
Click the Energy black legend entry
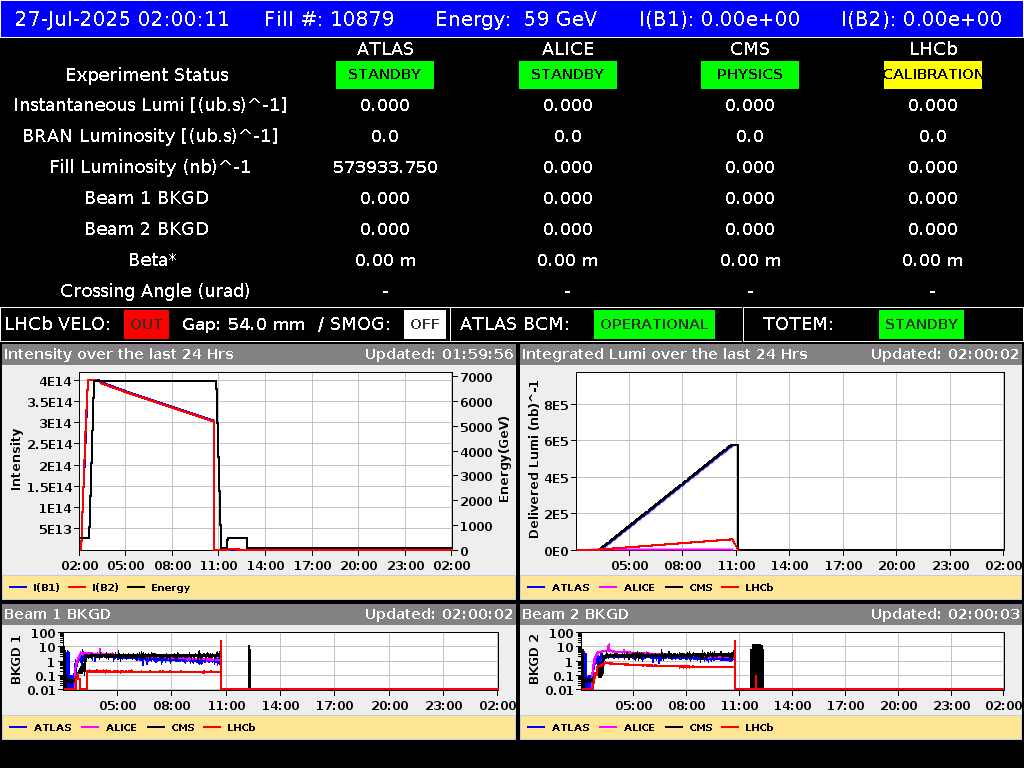click(159, 587)
